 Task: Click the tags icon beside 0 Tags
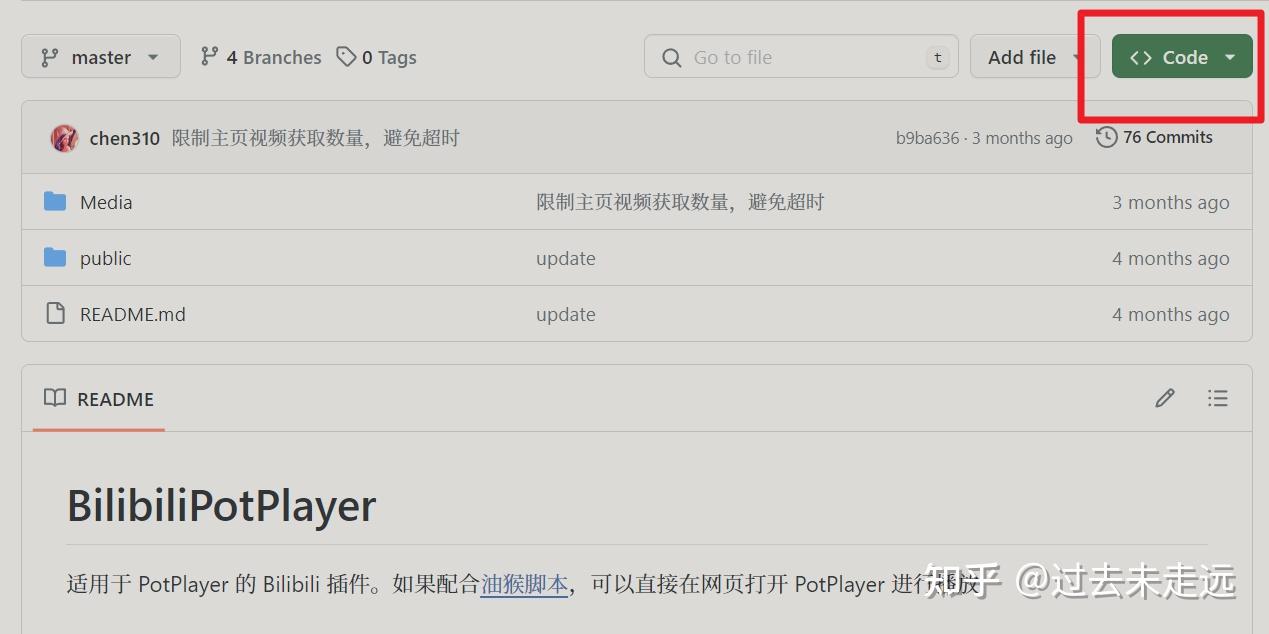(x=346, y=56)
